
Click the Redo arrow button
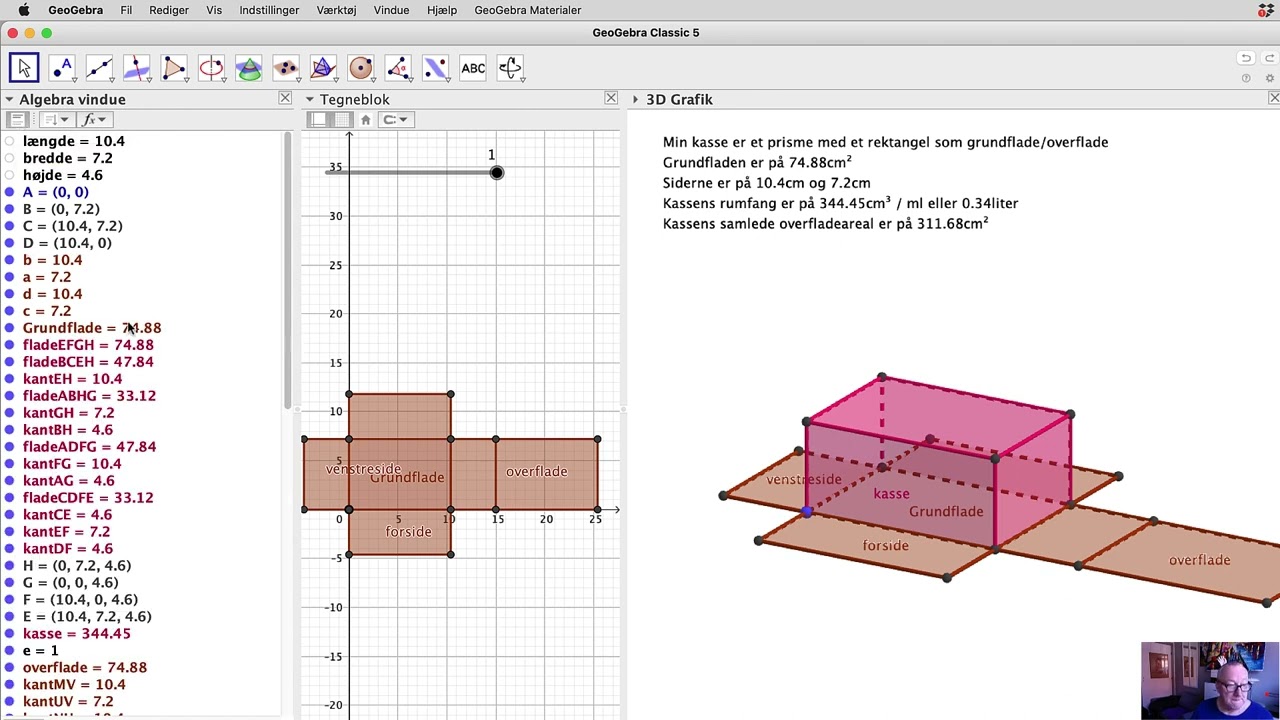coord(1270,58)
